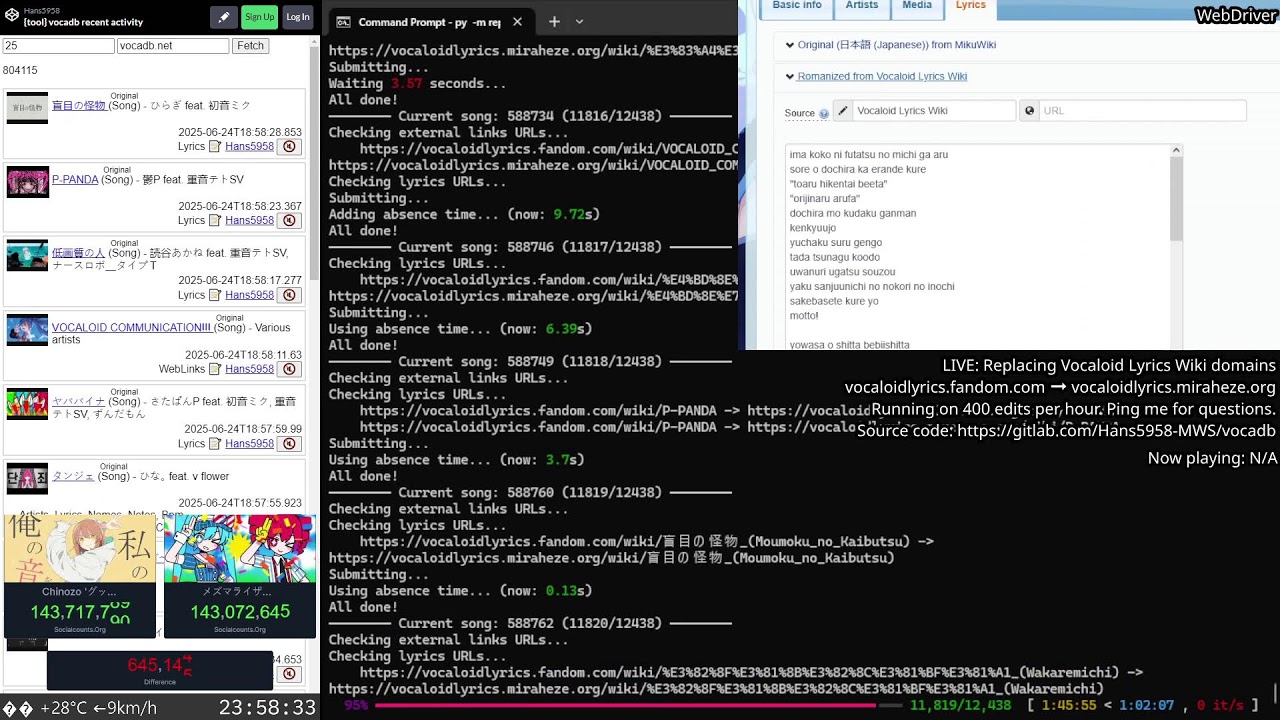Click the lyrics note icon in P-PANDA row
The width and height of the screenshot is (1280, 720).
click(214, 220)
